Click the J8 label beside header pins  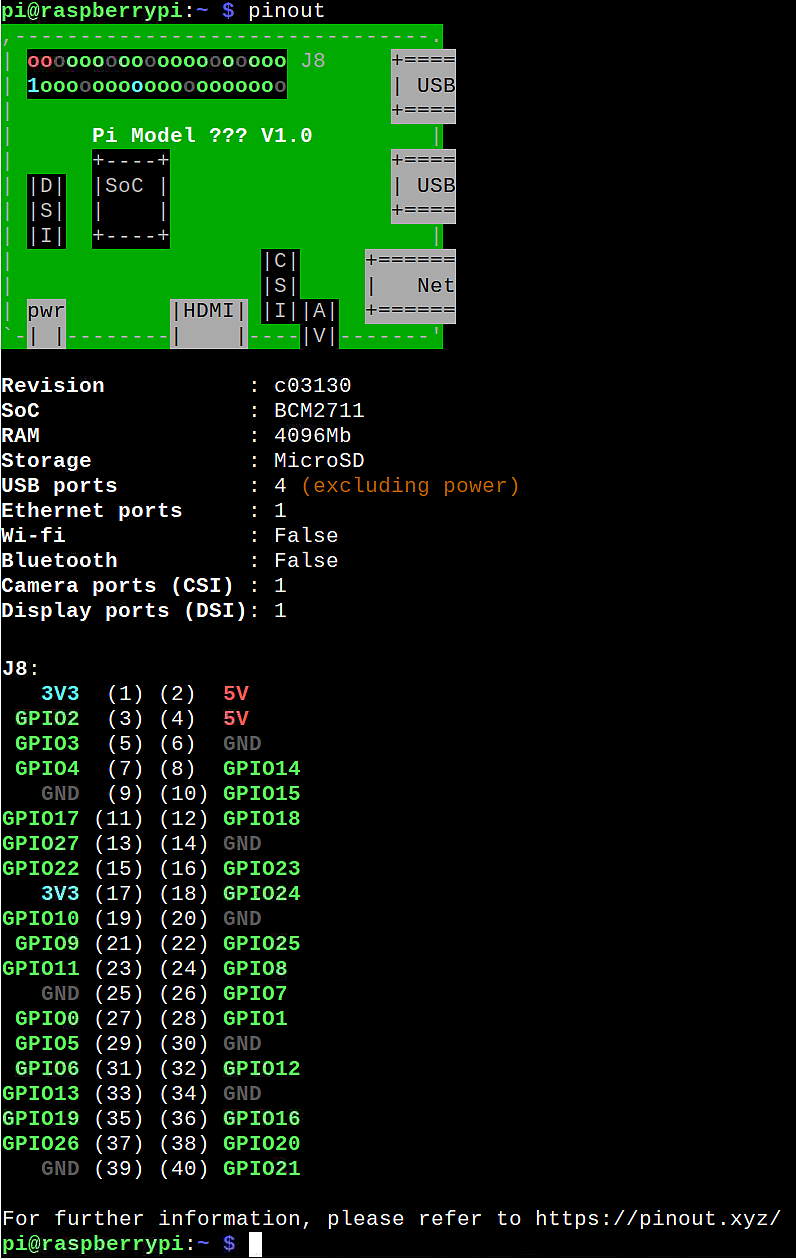[313, 61]
